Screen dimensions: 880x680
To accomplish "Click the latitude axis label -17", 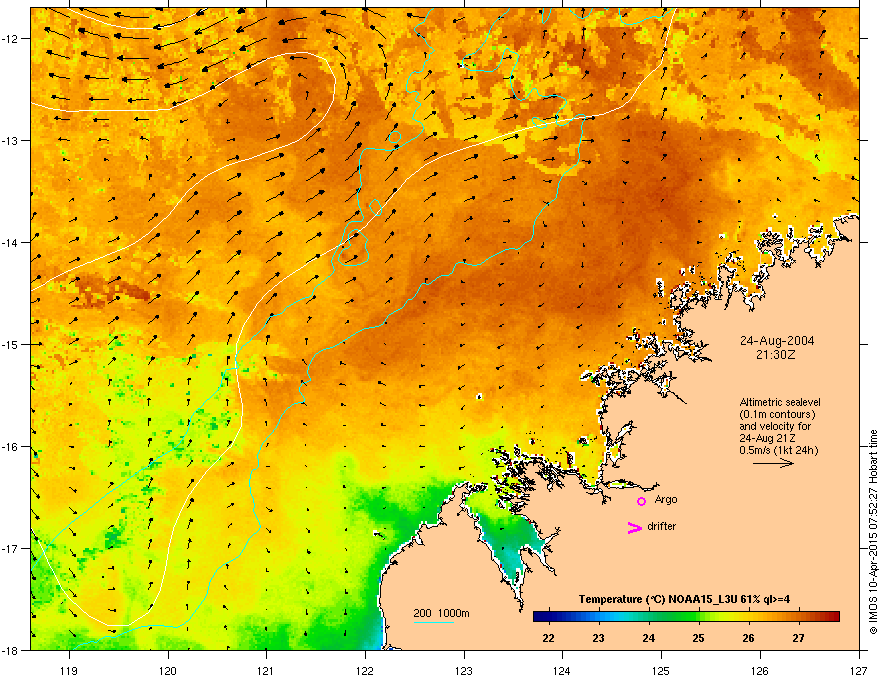I will [x=10, y=548].
